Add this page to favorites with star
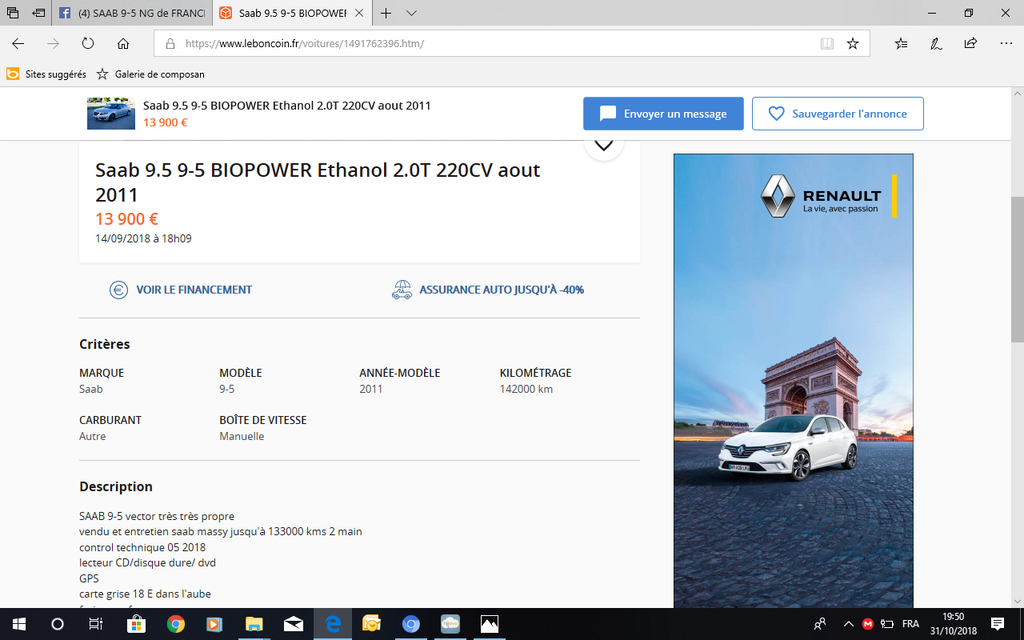The height and width of the screenshot is (640, 1024). [x=852, y=44]
